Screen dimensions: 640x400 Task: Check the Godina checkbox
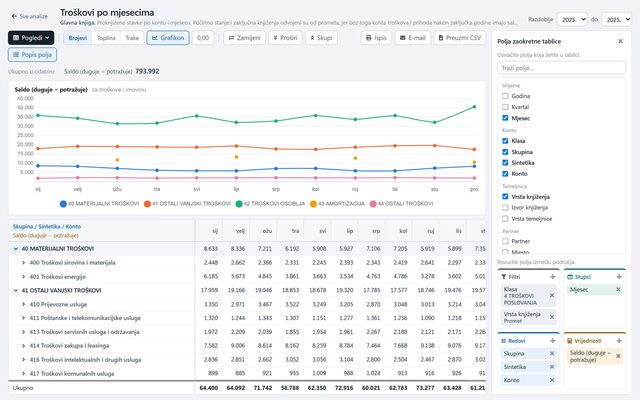click(505, 96)
